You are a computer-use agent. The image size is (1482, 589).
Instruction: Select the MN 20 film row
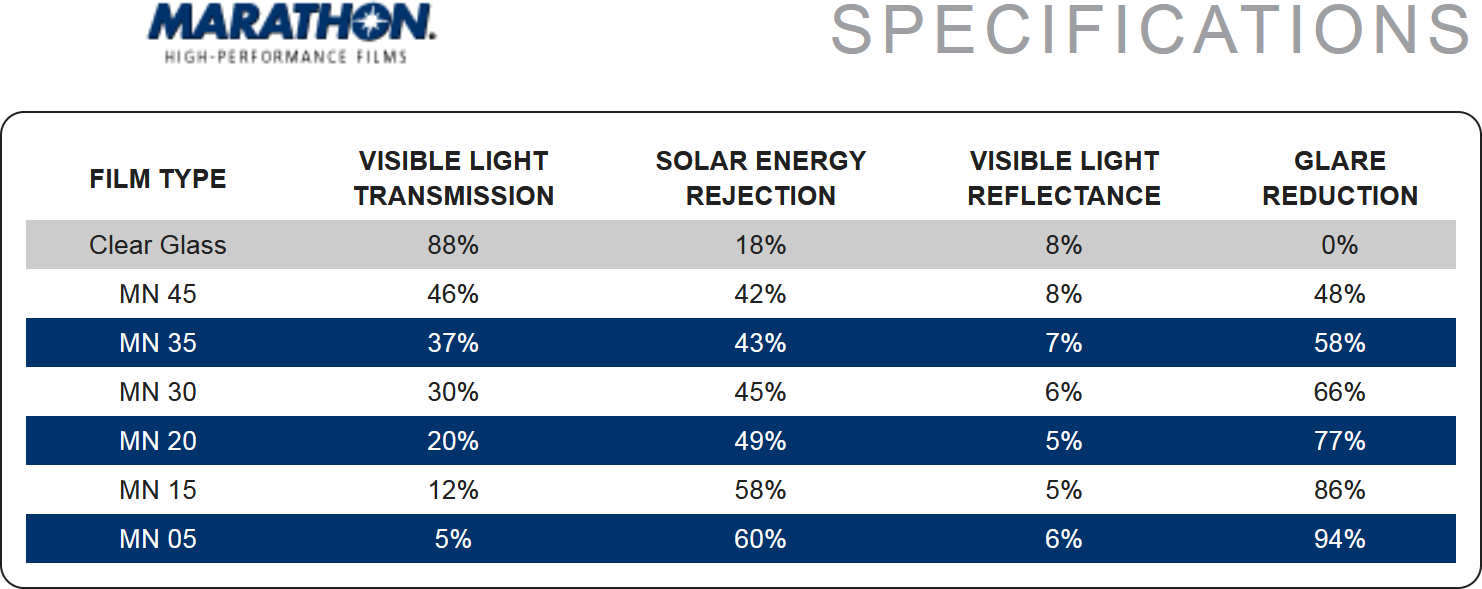[158, 441]
